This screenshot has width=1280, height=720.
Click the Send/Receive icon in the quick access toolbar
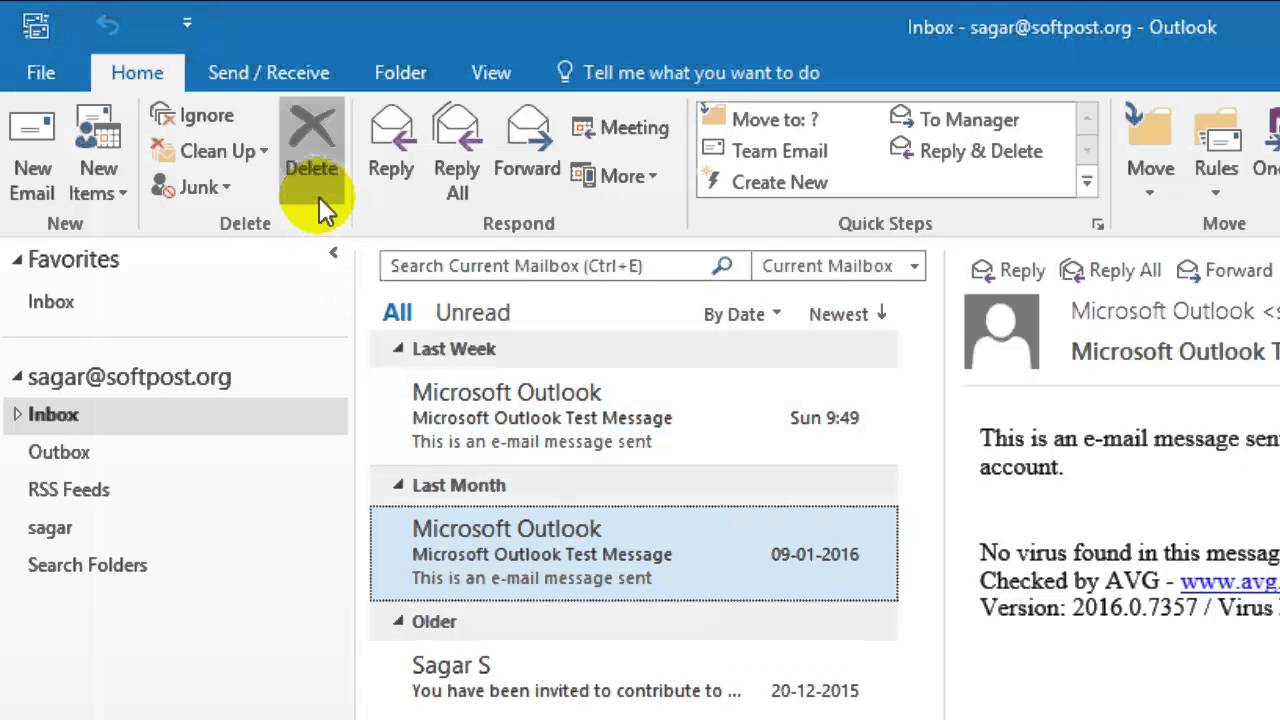(x=35, y=24)
